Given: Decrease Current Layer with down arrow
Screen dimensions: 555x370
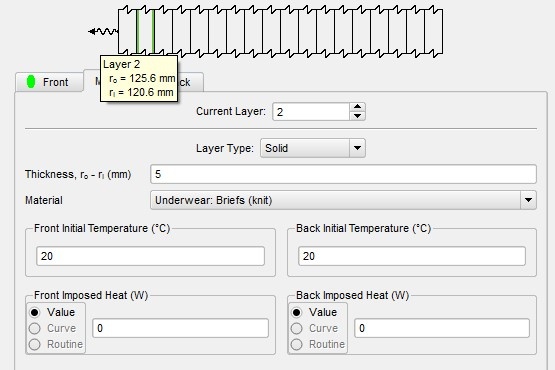Looking at the screenshot, I should point(357,116).
